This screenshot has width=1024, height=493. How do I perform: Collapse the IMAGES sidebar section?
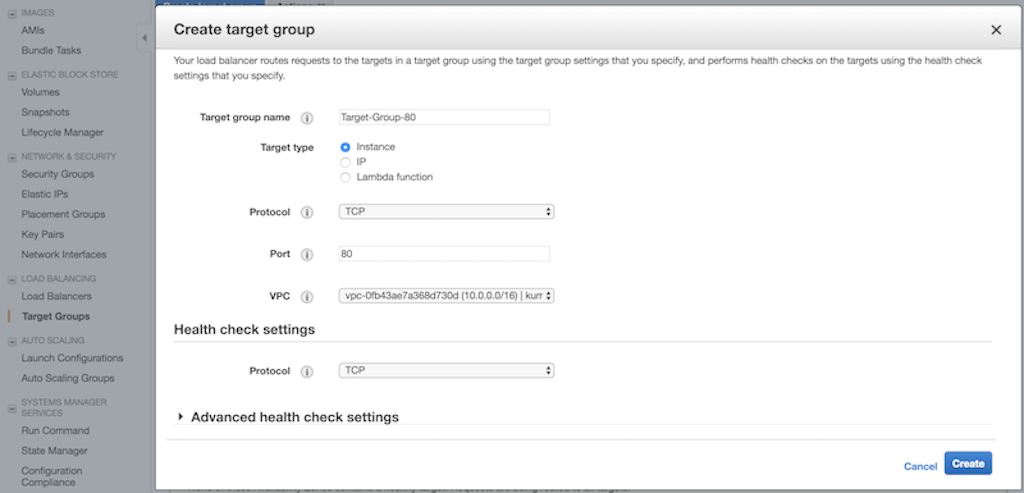[12, 13]
